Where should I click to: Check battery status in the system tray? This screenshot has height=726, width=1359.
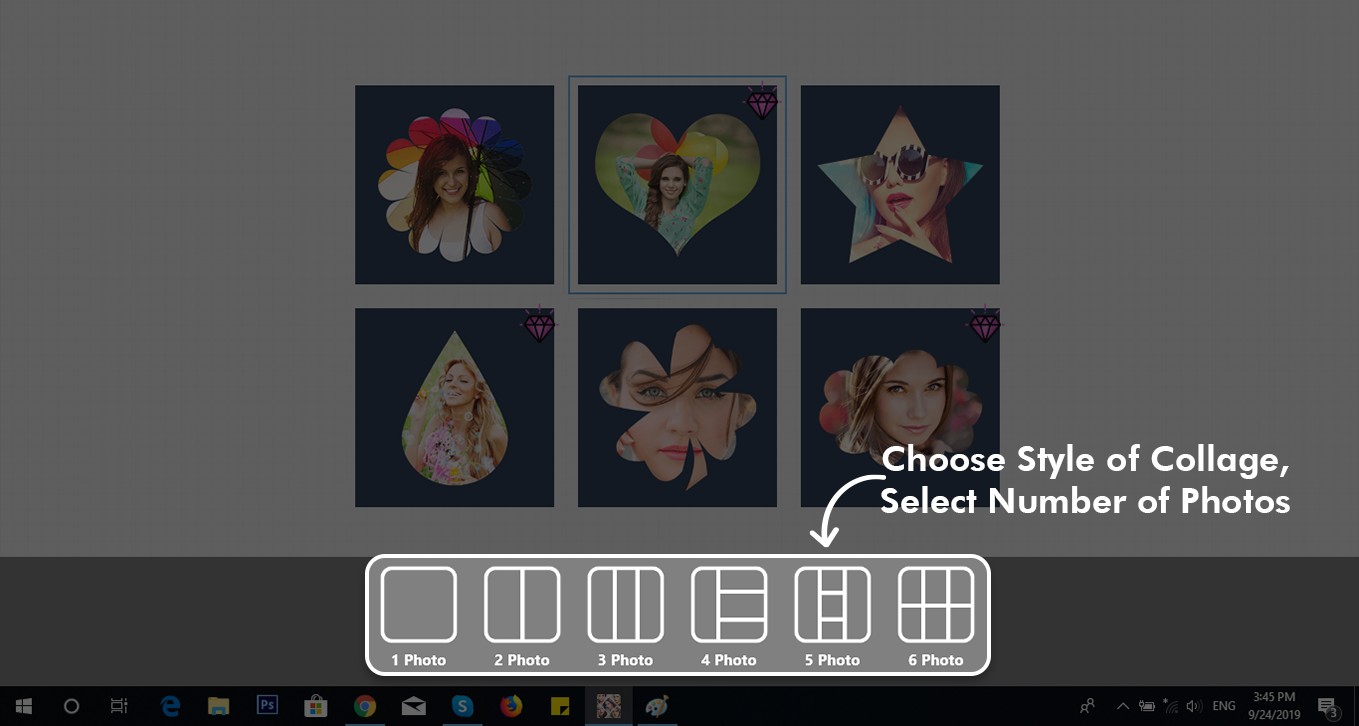(x=1146, y=706)
